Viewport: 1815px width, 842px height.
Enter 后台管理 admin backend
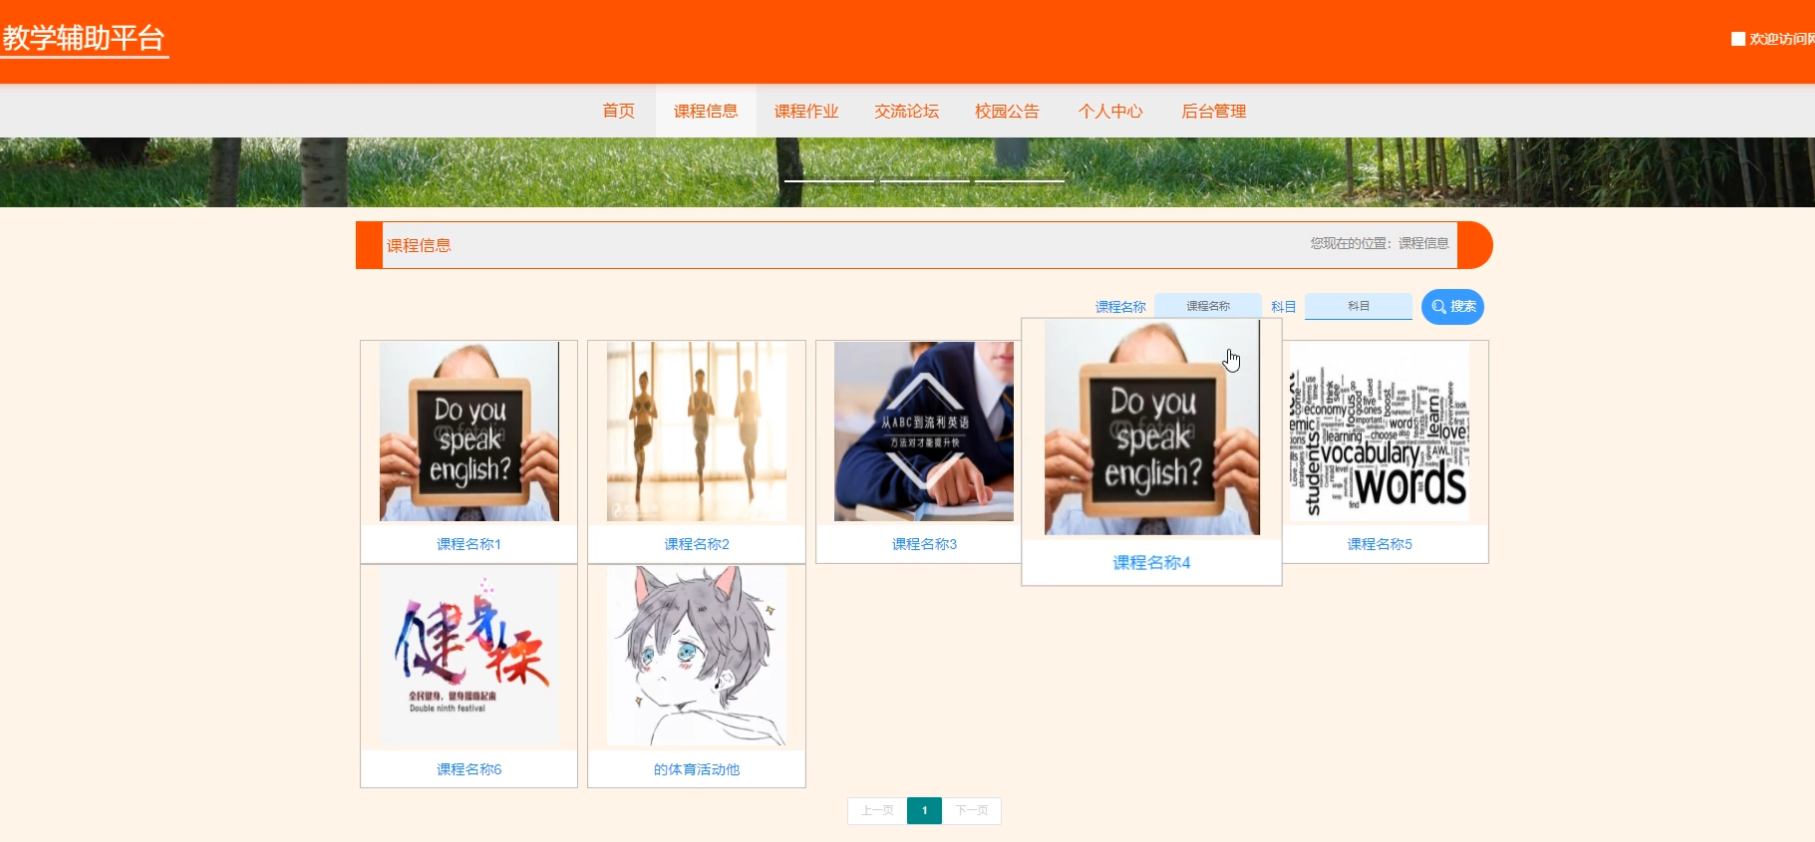pyautogui.click(x=1213, y=111)
